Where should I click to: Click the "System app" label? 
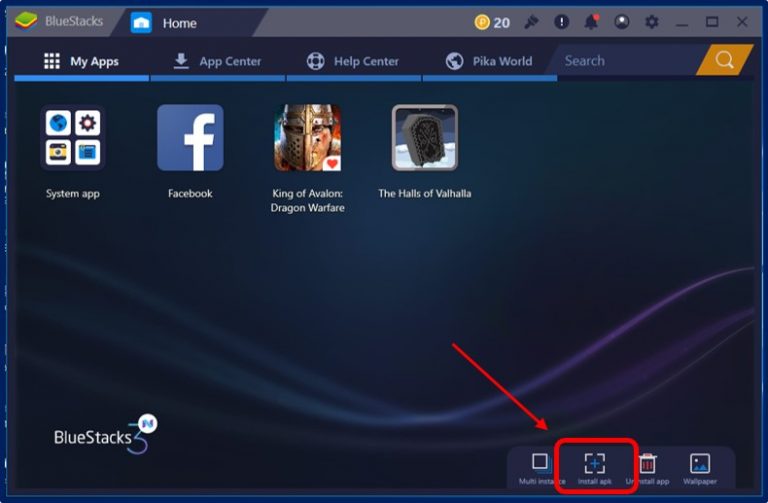73,193
